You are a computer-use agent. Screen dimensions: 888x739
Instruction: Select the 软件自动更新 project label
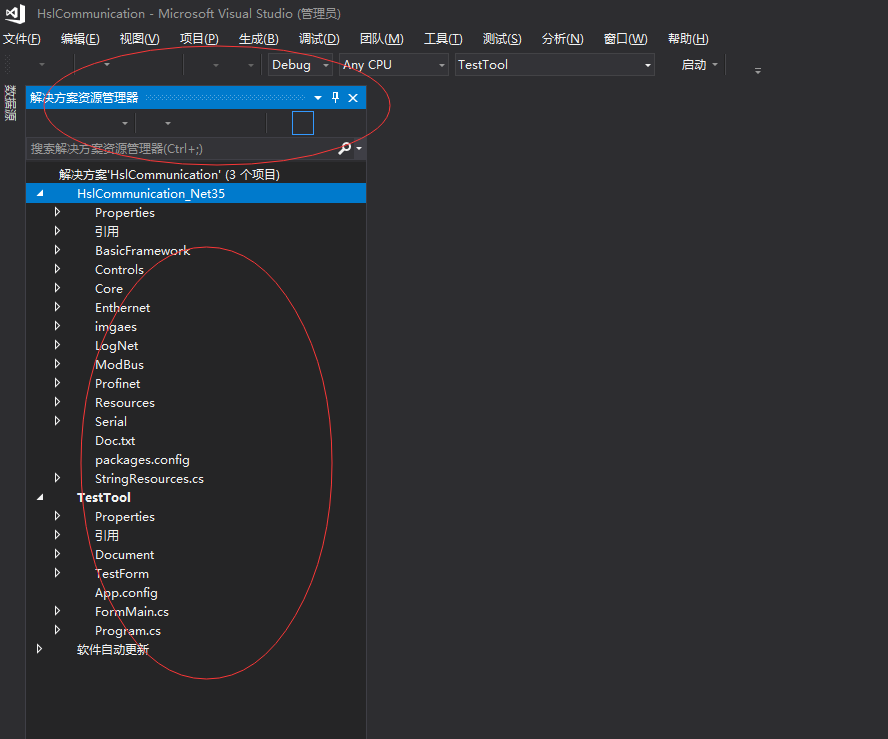(113, 650)
